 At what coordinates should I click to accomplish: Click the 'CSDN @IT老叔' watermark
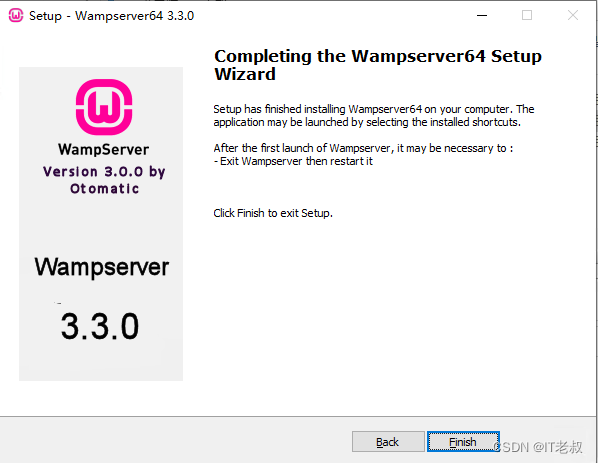pos(538,447)
